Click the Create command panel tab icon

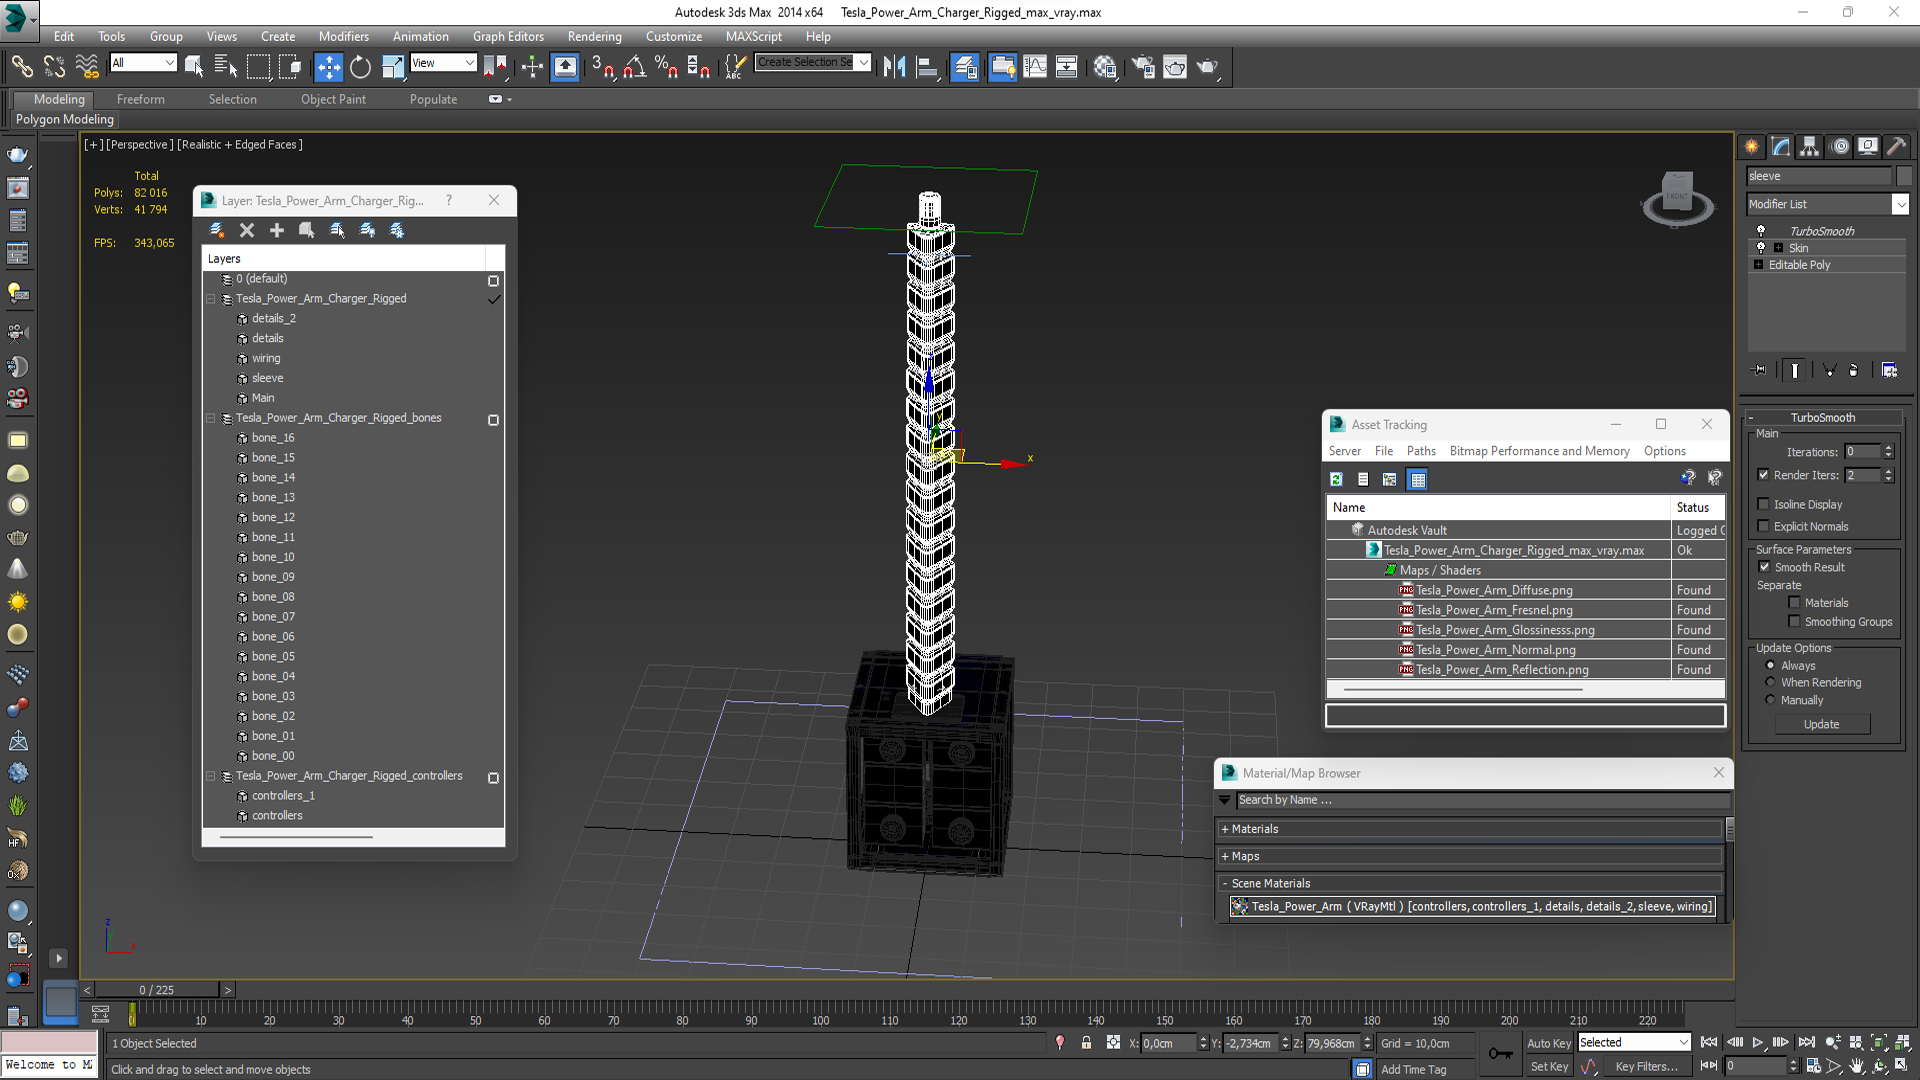pos(1752,146)
